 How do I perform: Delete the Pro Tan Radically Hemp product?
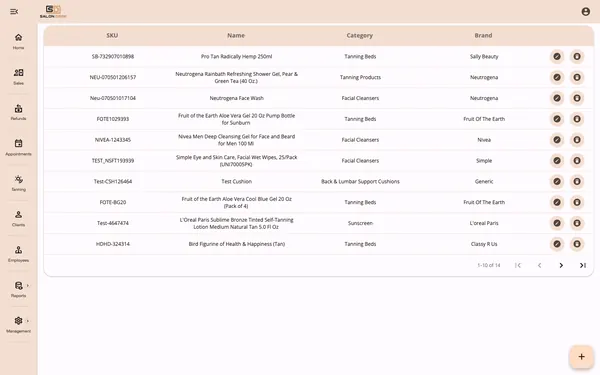(x=577, y=57)
